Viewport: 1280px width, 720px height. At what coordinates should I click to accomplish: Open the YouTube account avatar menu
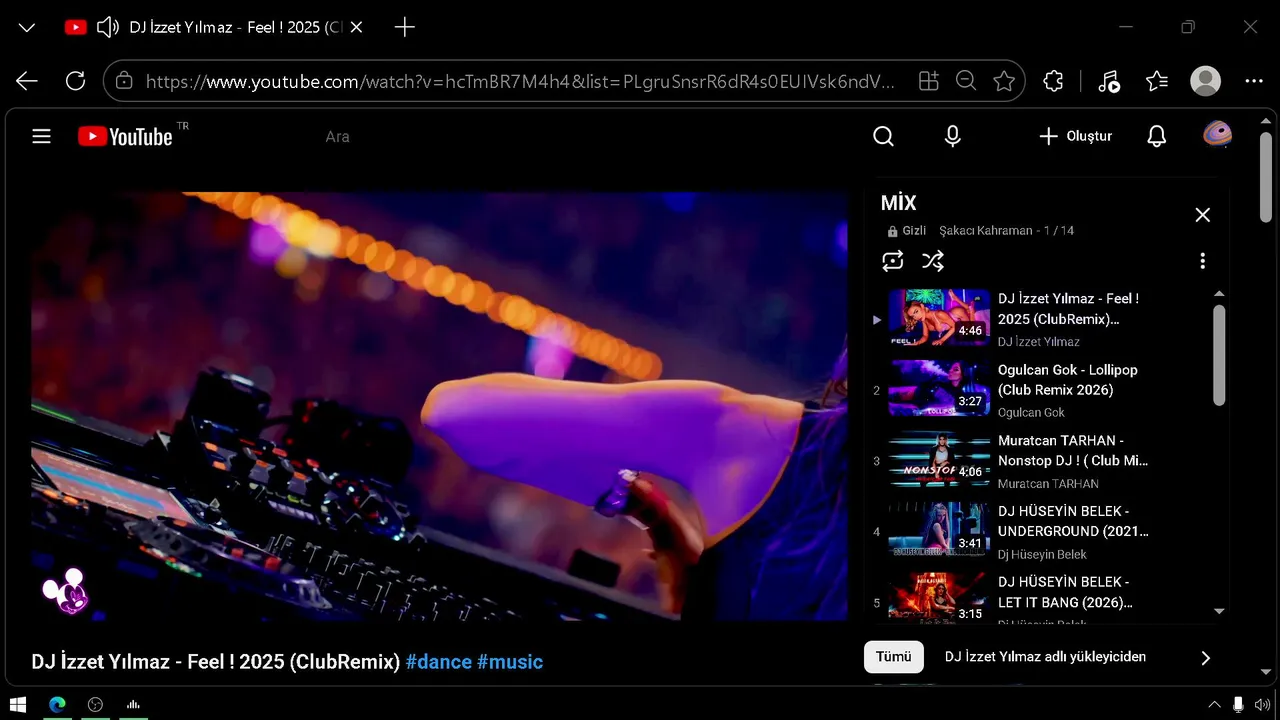pos(1217,135)
